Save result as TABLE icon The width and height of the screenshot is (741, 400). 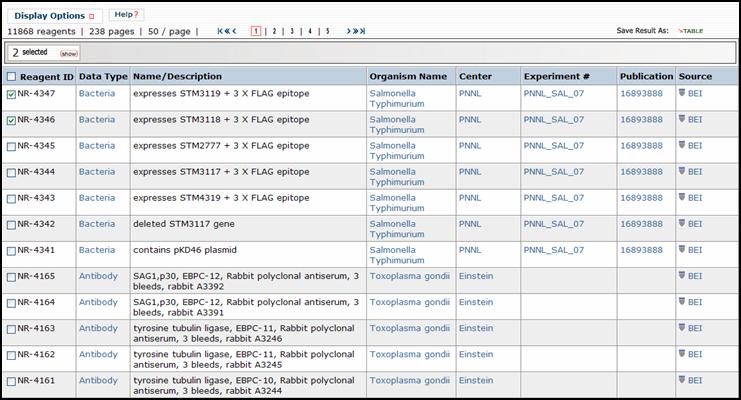click(691, 31)
